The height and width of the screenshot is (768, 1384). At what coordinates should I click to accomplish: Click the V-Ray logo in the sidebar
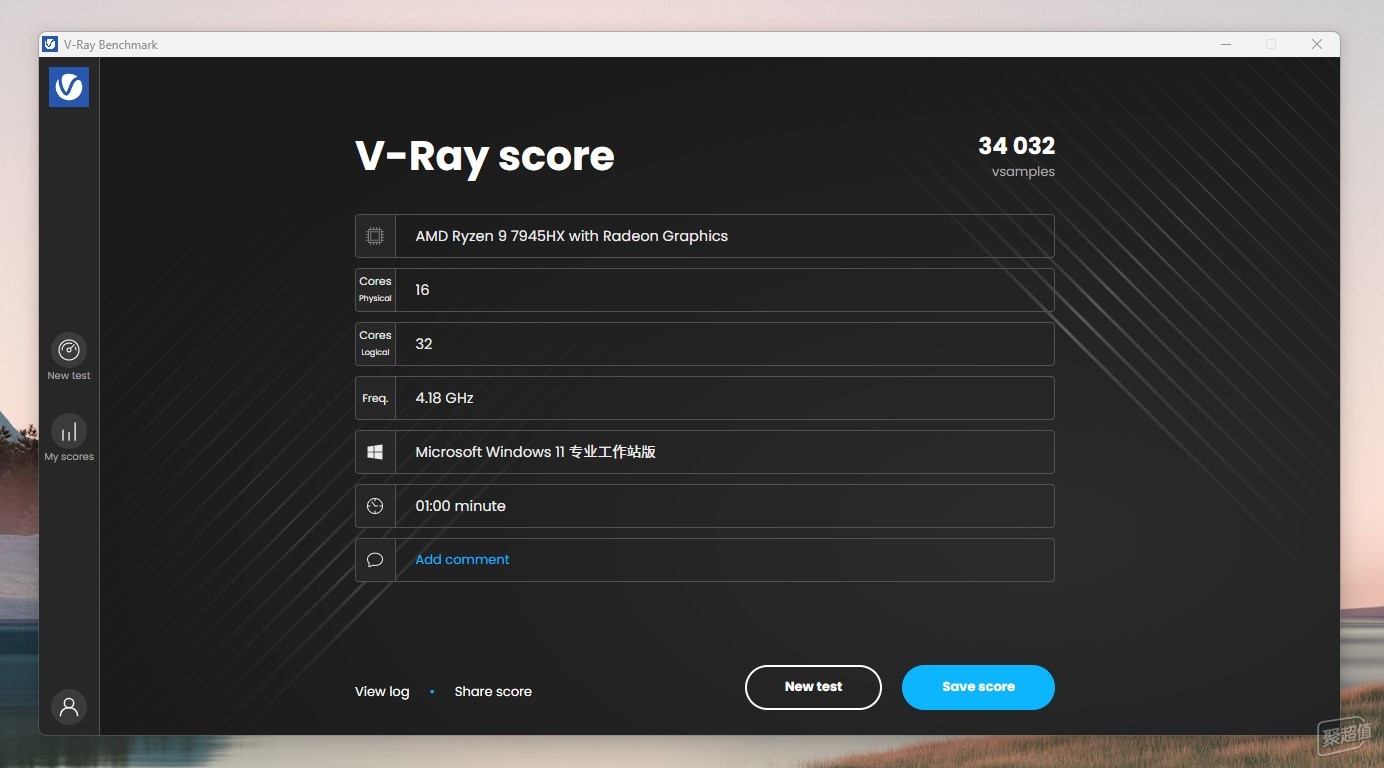point(69,87)
